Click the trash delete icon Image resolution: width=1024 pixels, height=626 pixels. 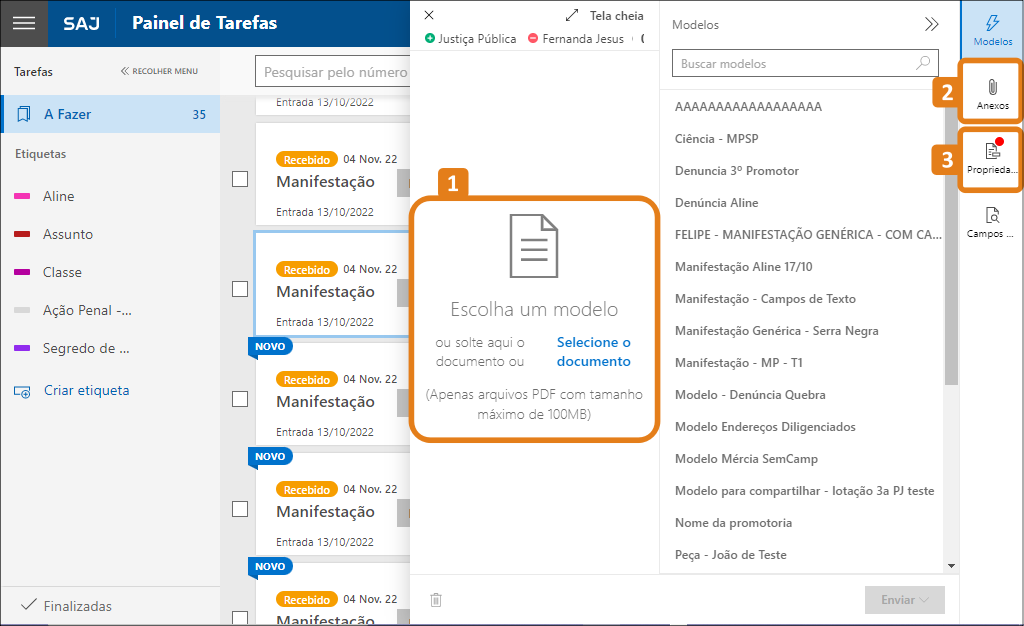(x=436, y=600)
